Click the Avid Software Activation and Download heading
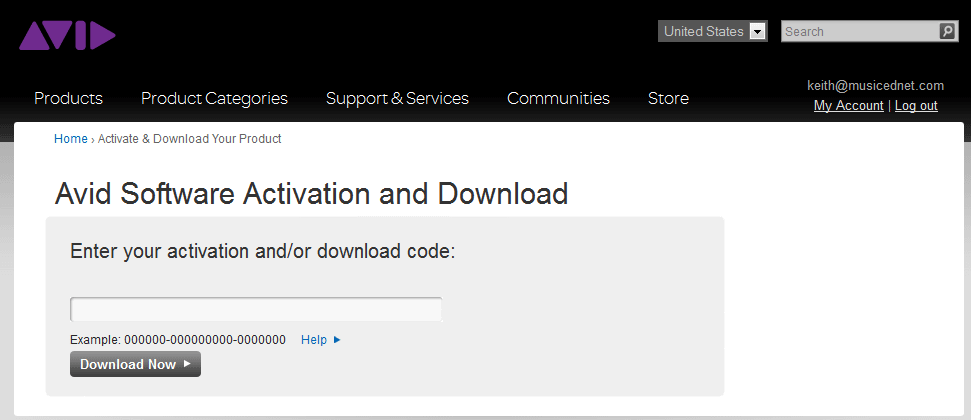The width and height of the screenshot is (971, 420). click(x=311, y=193)
